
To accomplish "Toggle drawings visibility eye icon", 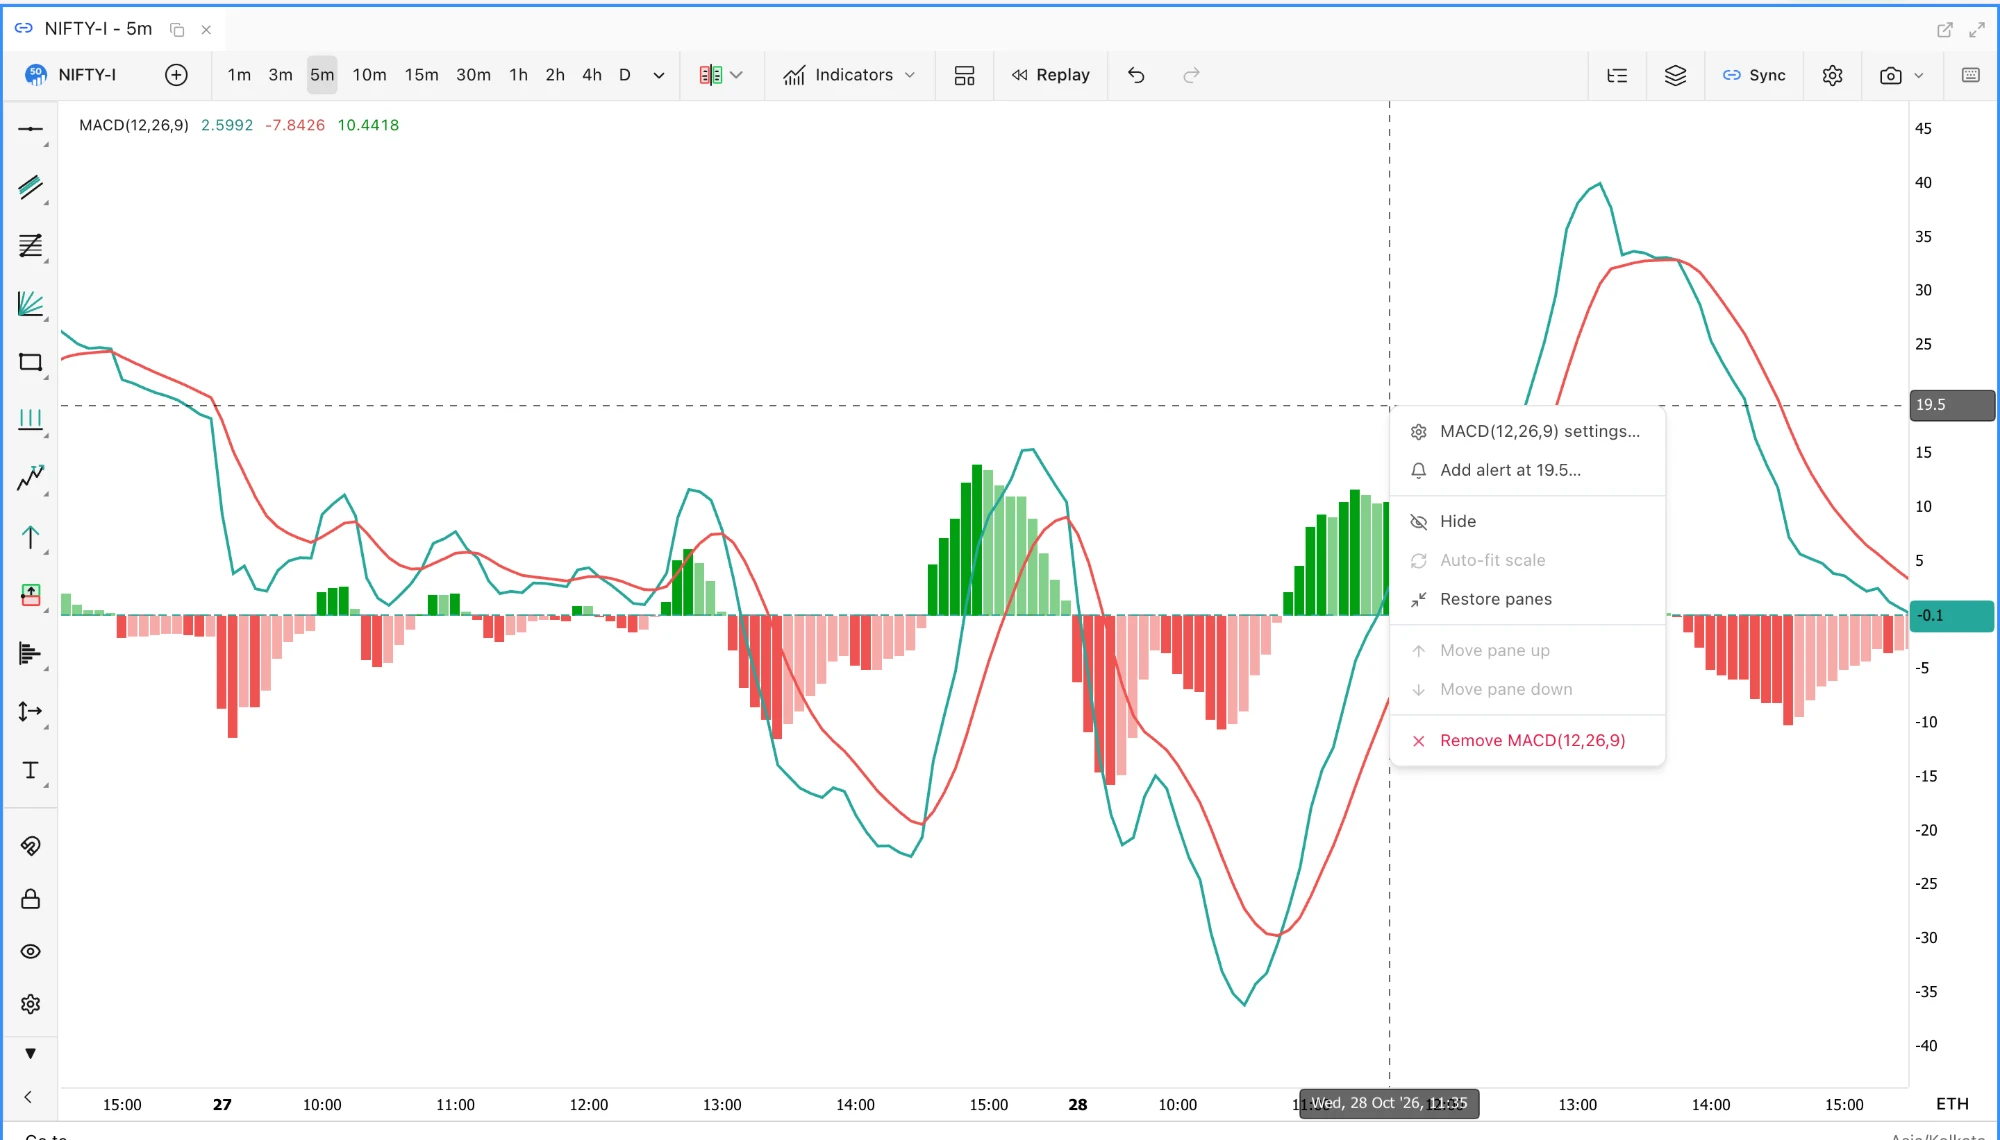I will 31,951.
